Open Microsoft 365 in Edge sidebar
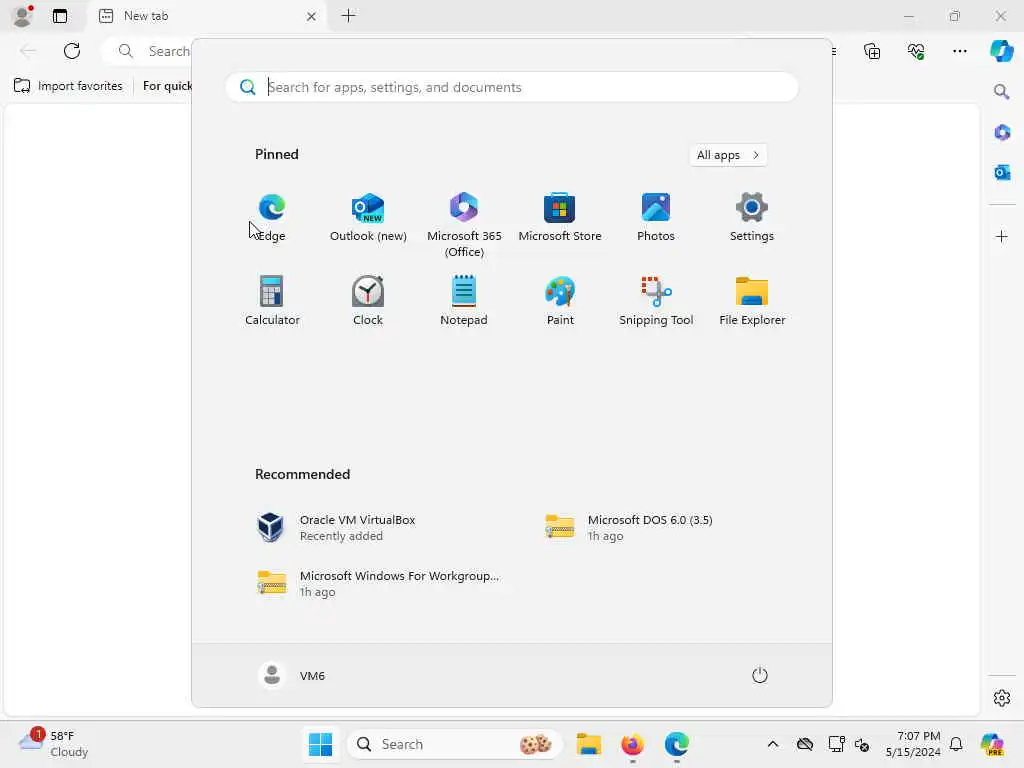The image size is (1024, 768). 1002,132
